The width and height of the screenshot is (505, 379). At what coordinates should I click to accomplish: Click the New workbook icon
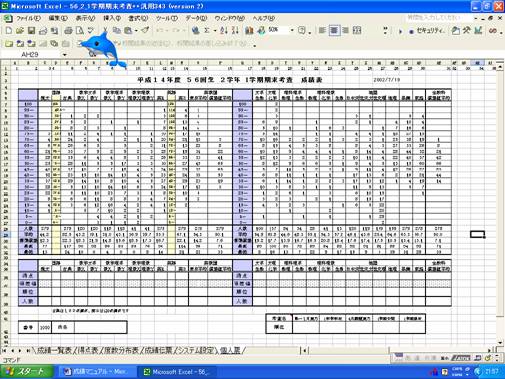coord(9,31)
